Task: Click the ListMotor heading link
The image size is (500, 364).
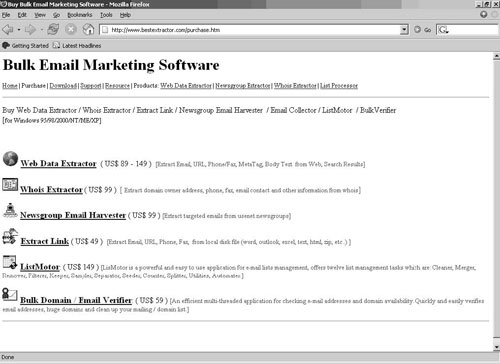Action: [40, 267]
